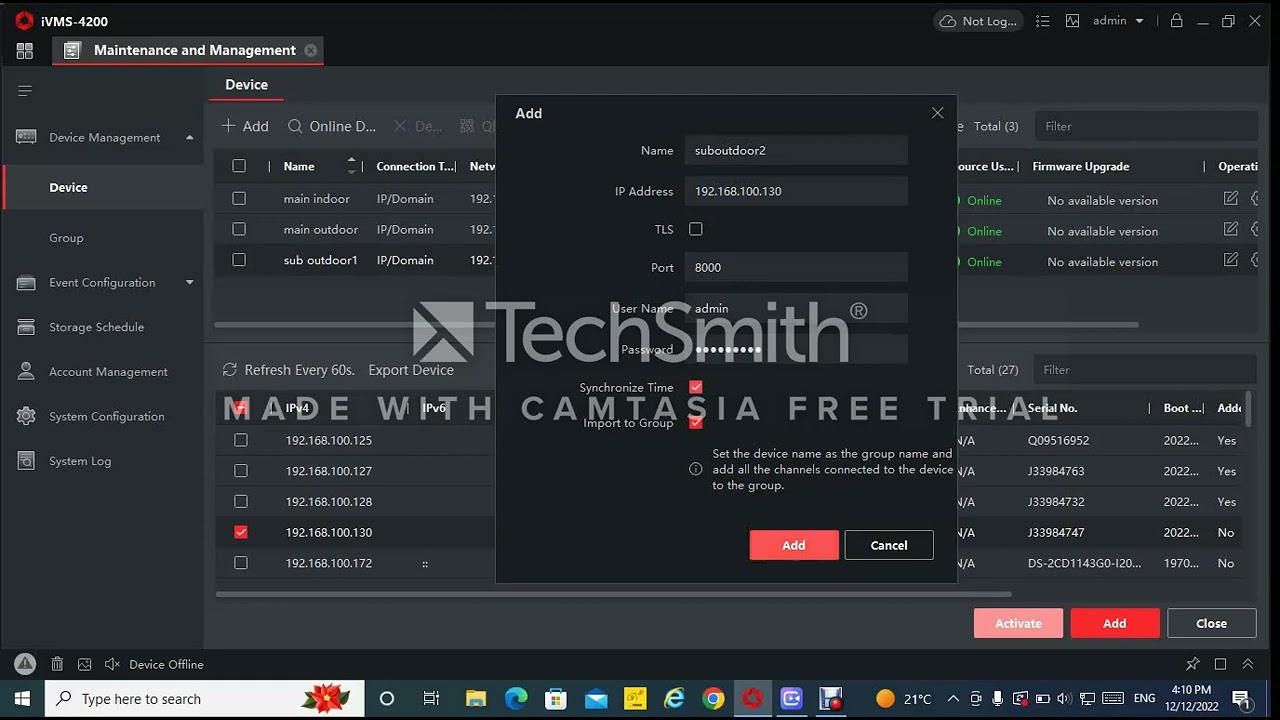Screen dimensions: 1280x720
Task: Click the lock screen icon
Action: [x=1176, y=21]
